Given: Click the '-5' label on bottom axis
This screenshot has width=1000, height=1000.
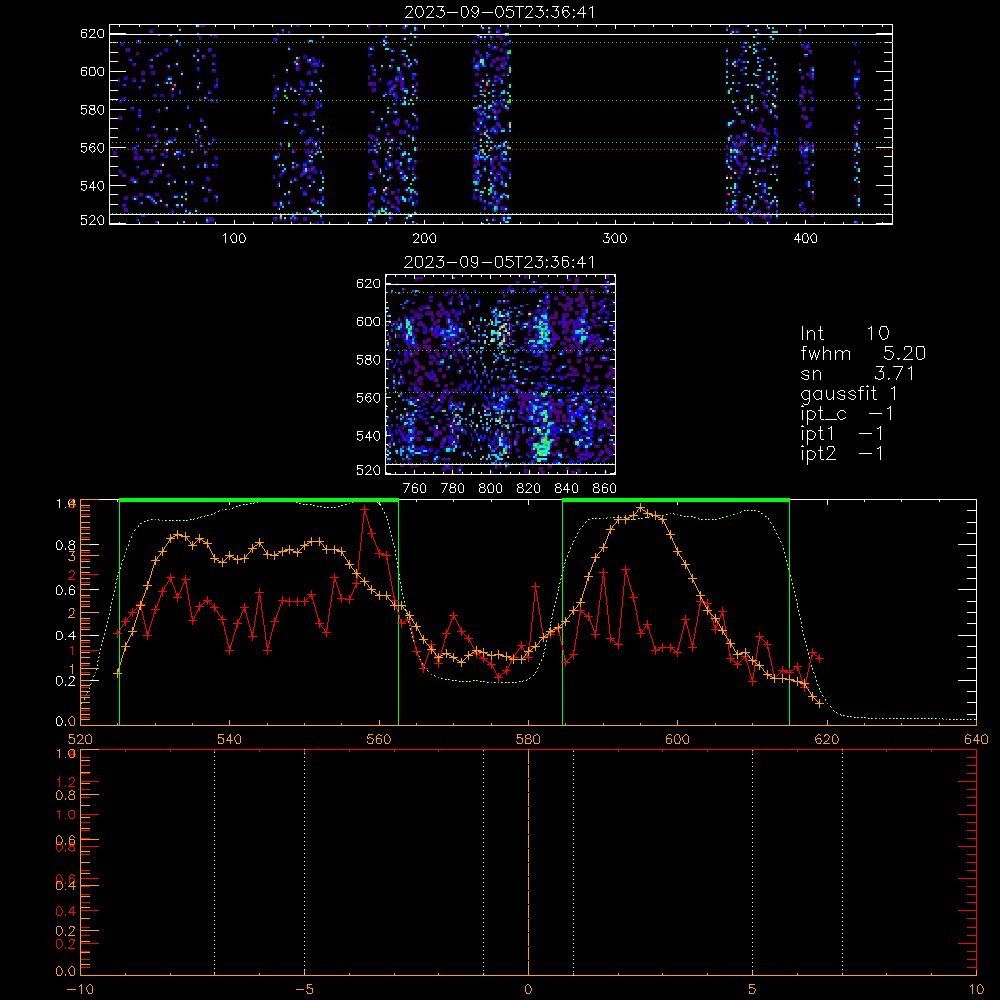Looking at the screenshot, I should click(304, 989).
